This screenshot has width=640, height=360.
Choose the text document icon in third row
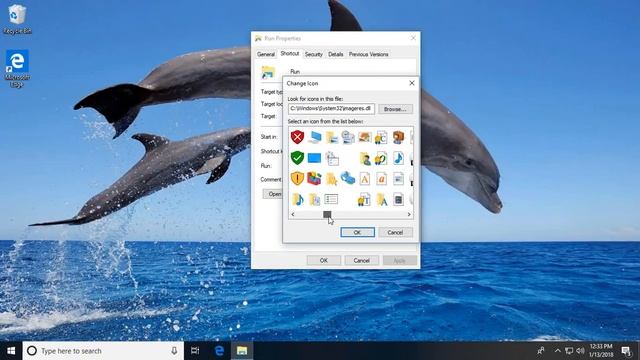click(398, 178)
